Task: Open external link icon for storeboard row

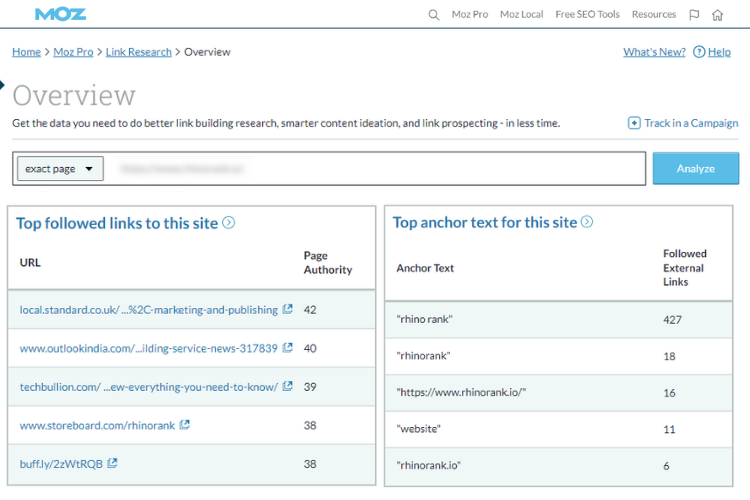Action: coord(184,424)
